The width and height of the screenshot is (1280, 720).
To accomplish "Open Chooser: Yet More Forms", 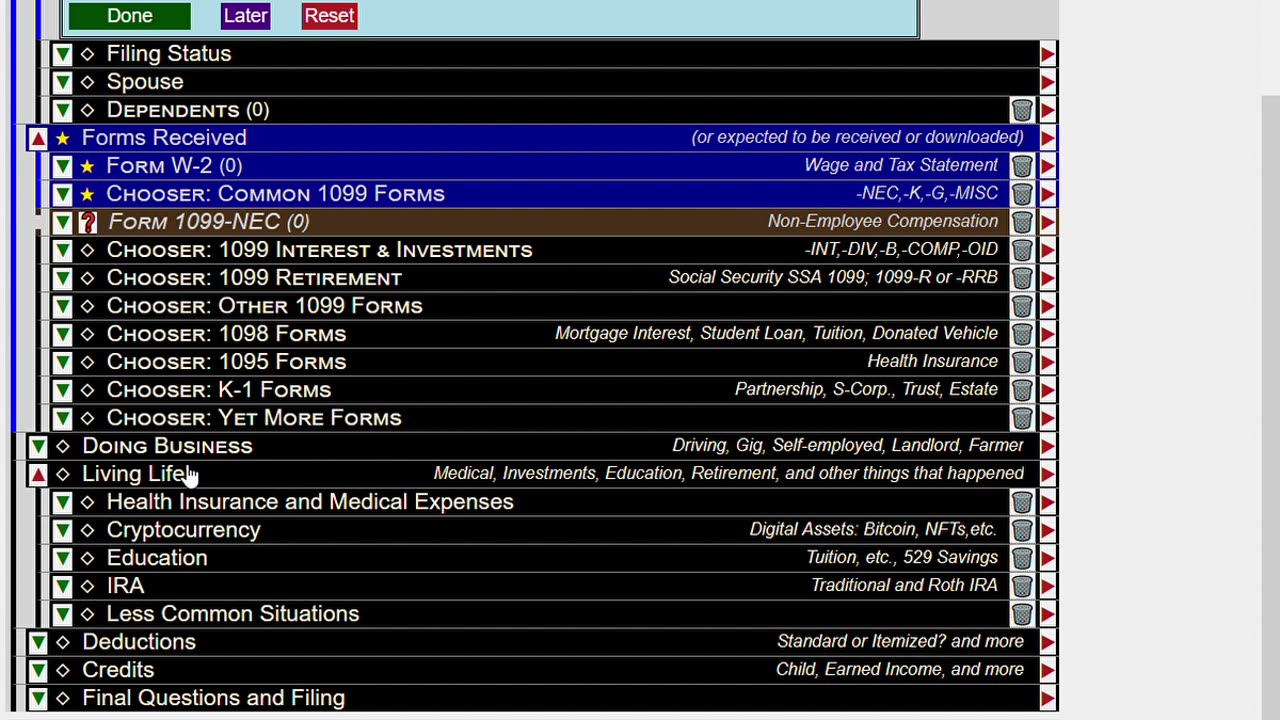I will tap(254, 418).
